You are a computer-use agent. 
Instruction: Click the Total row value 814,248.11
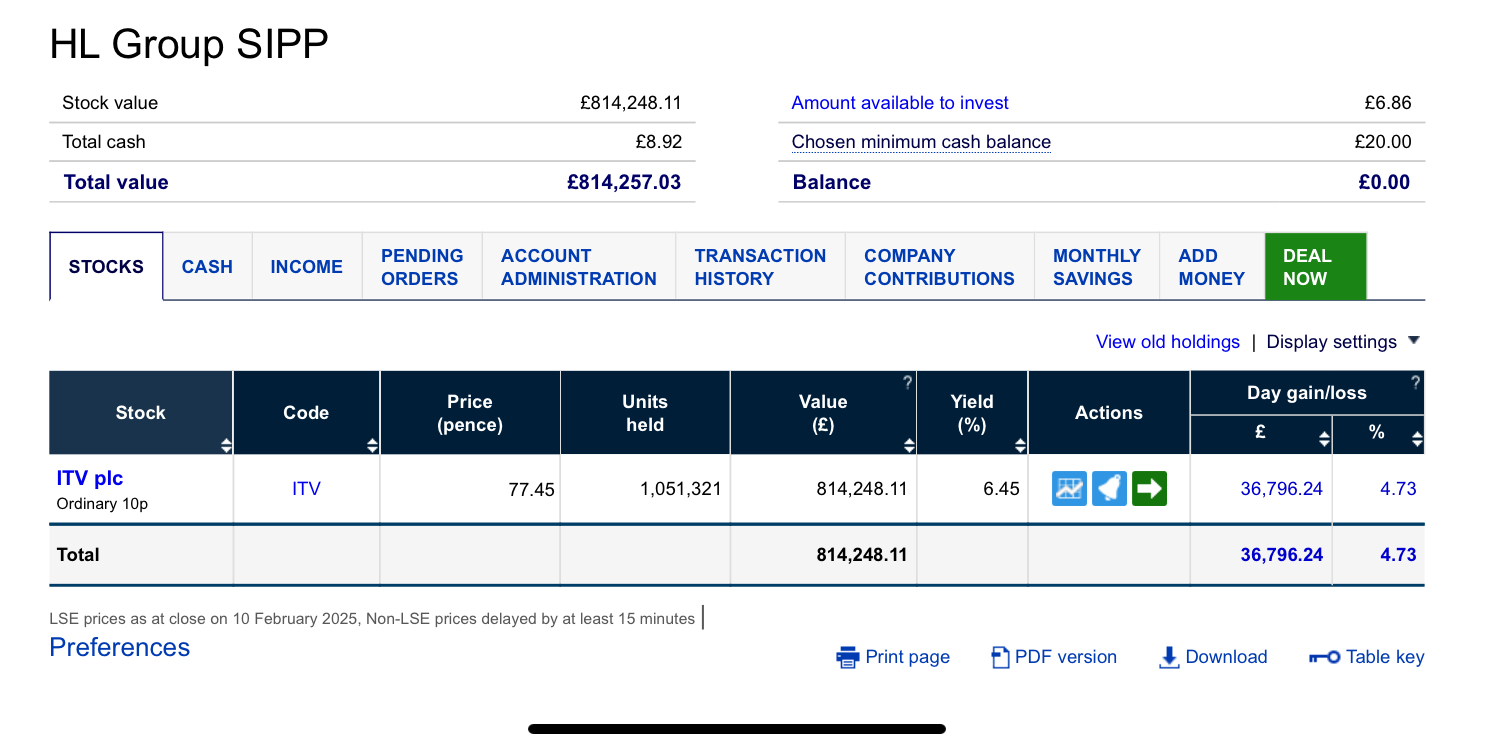[862, 554]
